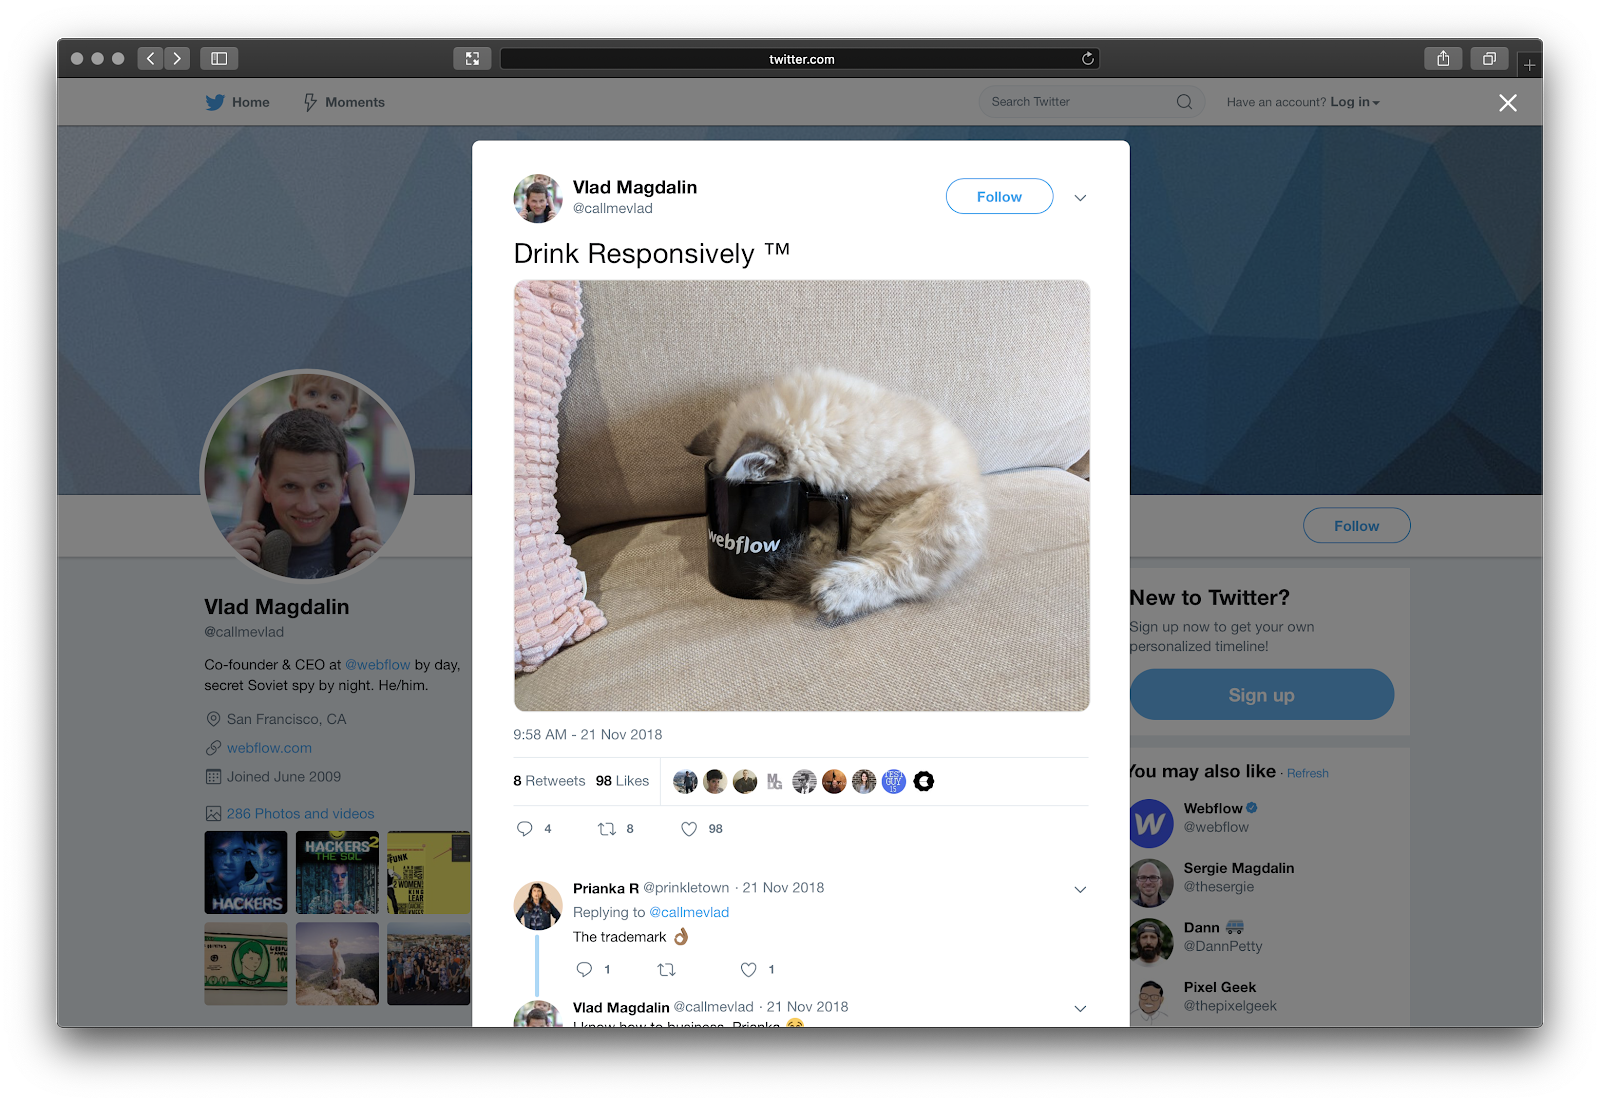Expand options chevron on Prianka R's reply
This screenshot has height=1103, width=1600.
(x=1080, y=889)
